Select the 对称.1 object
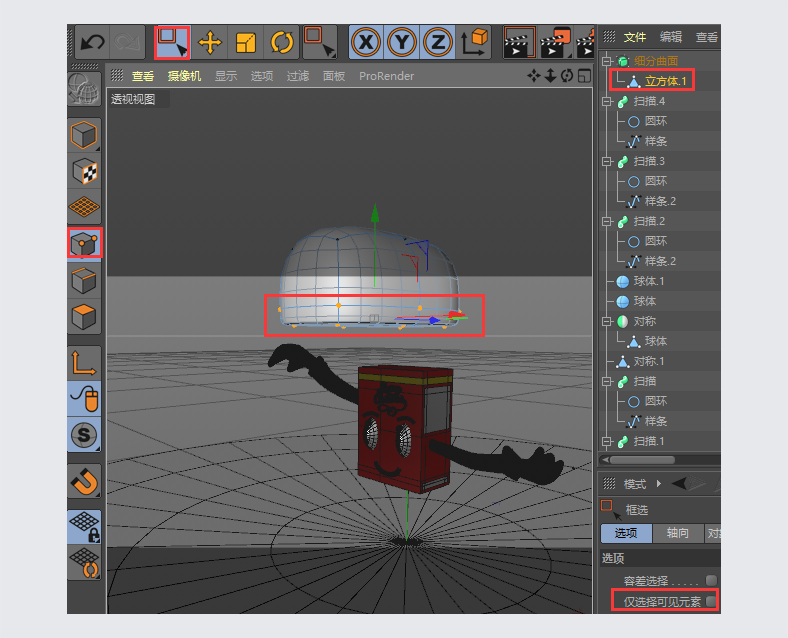This screenshot has height=638, width=788. tap(649, 361)
